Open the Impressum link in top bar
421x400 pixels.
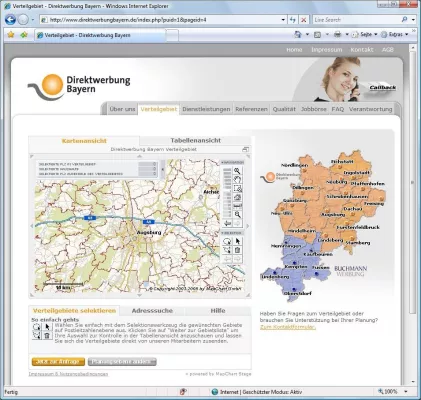pyautogui.click(x=327, y=50)
